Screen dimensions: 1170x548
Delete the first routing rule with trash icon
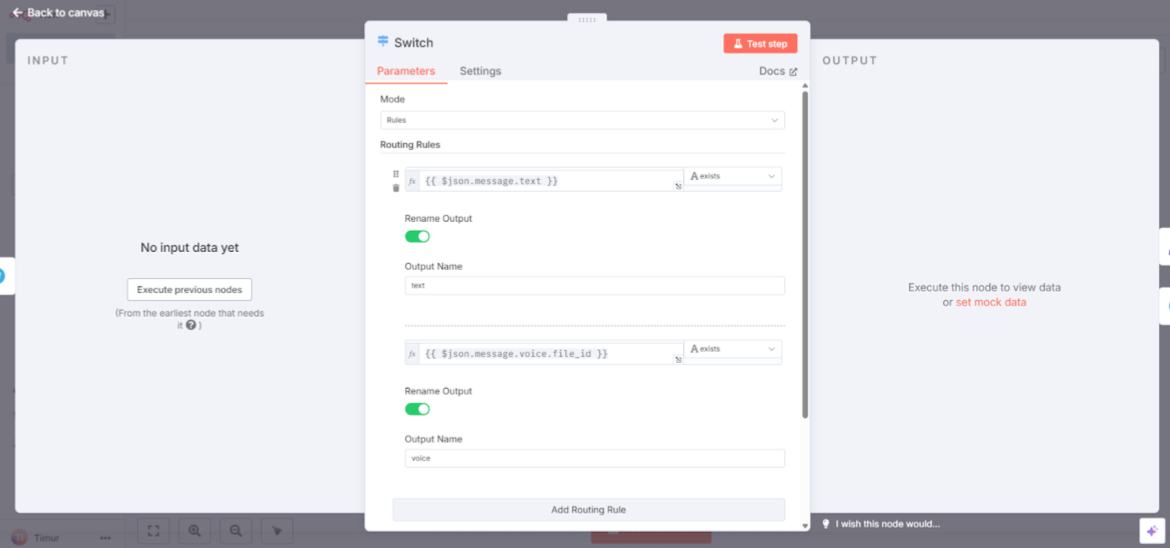click(396, 188)
